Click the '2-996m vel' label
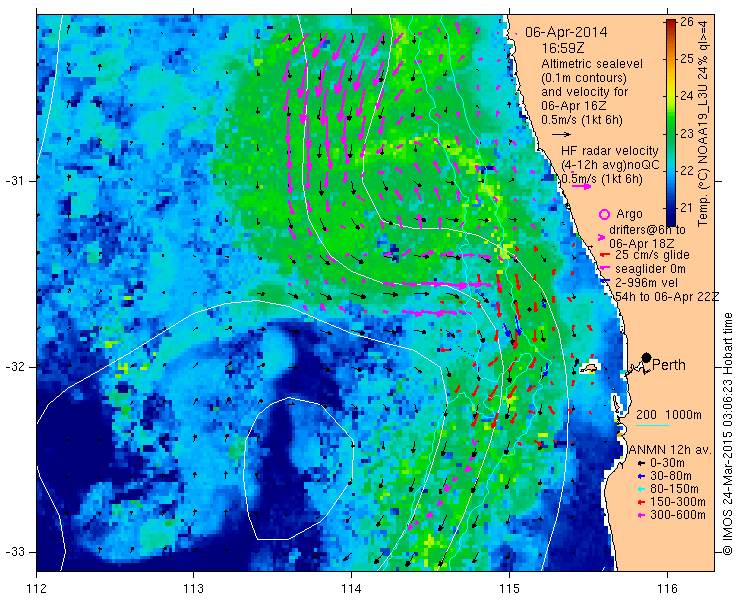The width and height of the screenshot is (740, 600). [647, 283]
